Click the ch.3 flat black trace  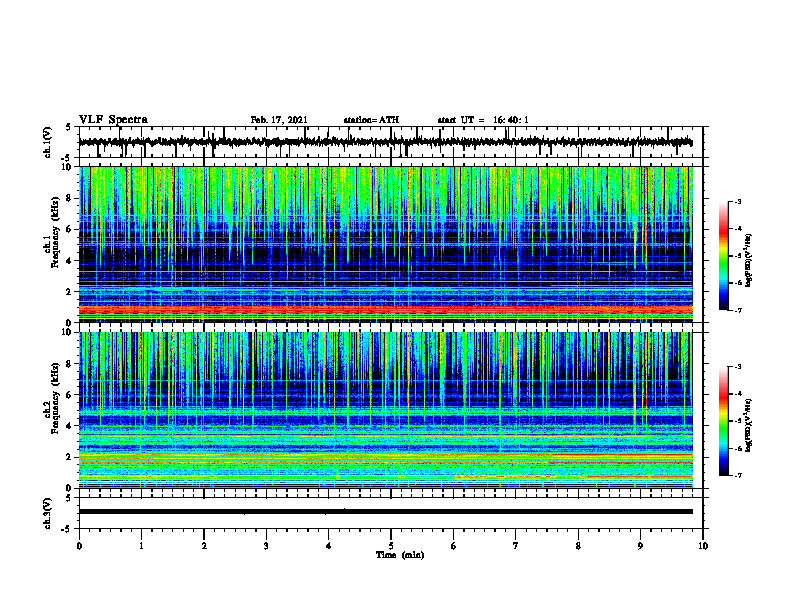pyautogui.click(x=386, y=512)
